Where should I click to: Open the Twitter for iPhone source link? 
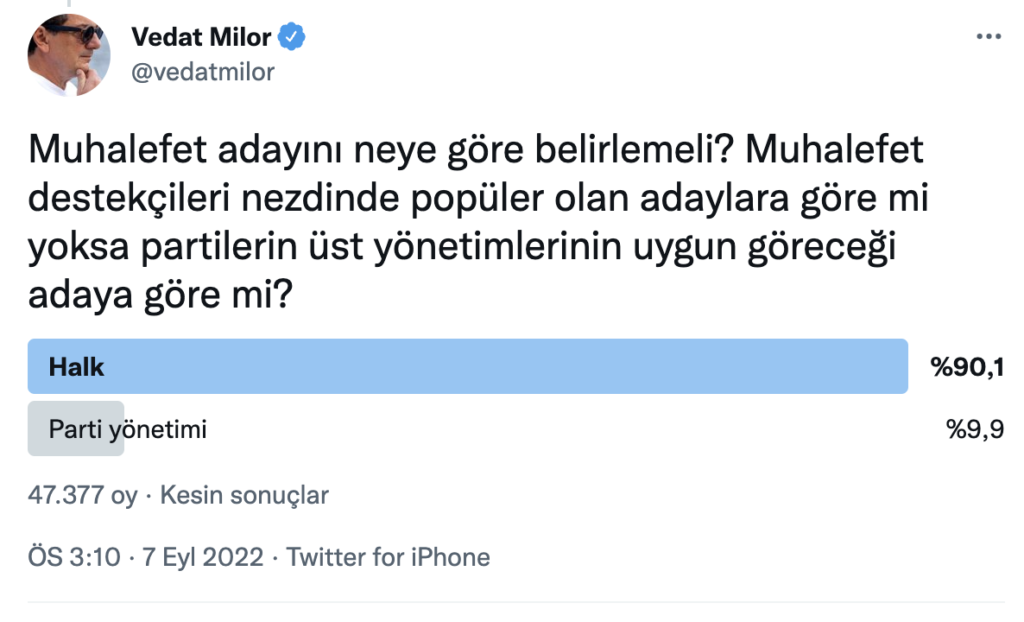point(388,557)
